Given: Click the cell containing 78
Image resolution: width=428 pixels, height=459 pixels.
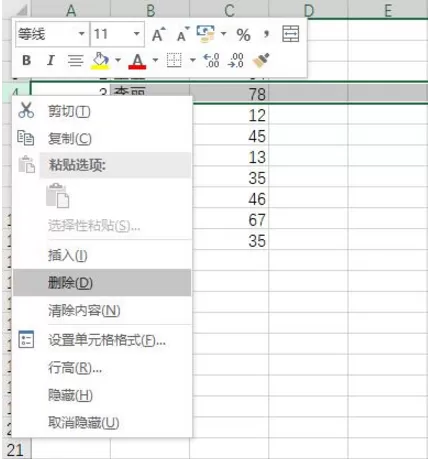Looking at the screenshot, I should (229, 93).
